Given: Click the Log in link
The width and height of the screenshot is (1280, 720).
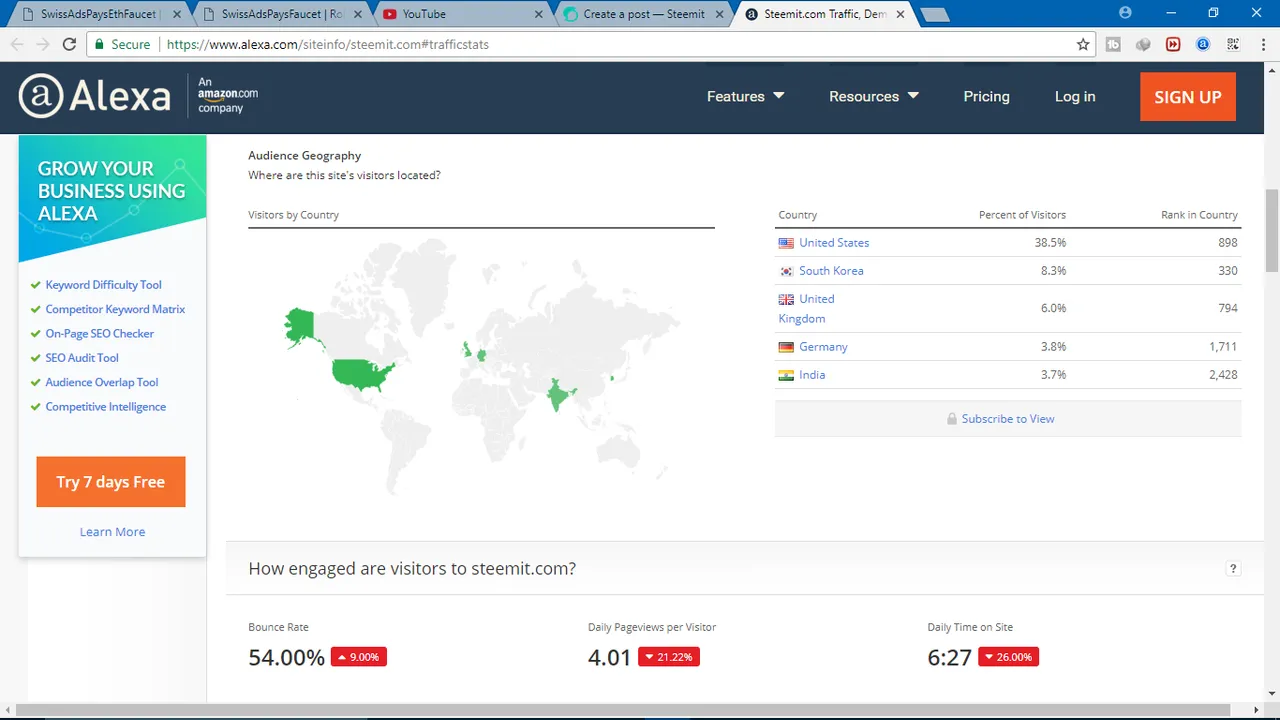Looking at the screenshot, I should tap(1075, 97).
